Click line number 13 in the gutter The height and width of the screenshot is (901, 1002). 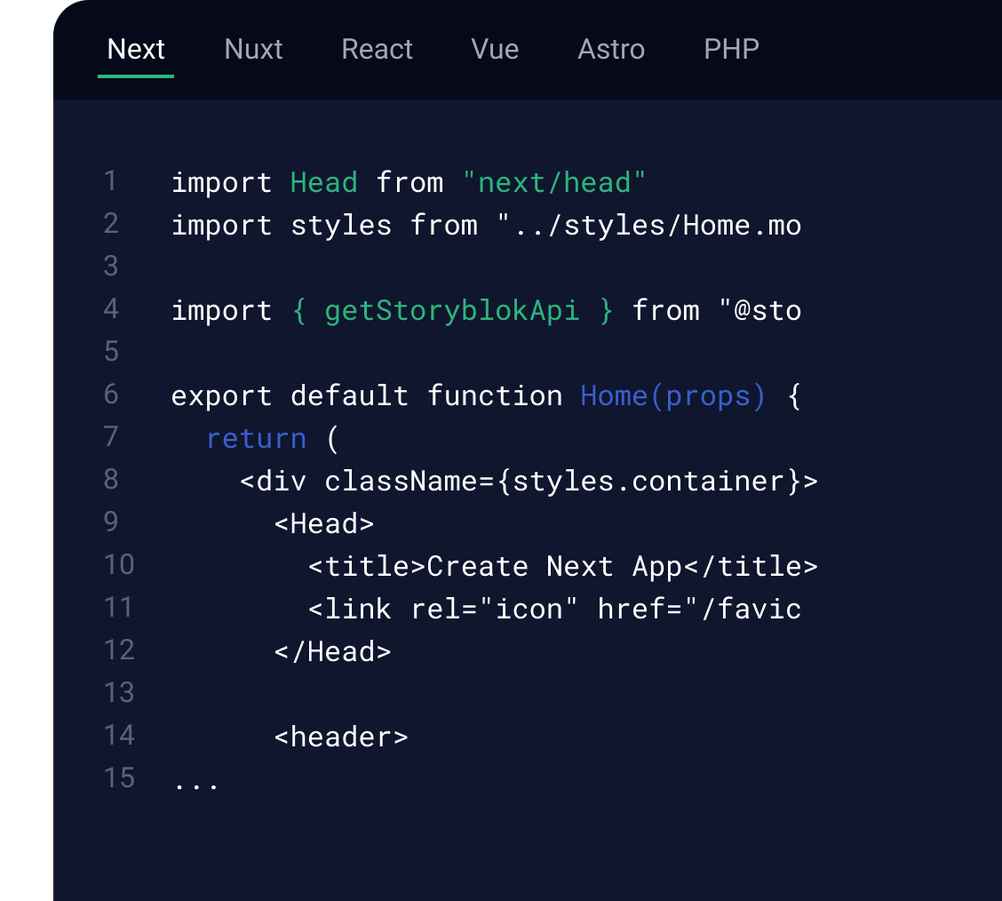pyautogui.click(x=118, y=693)
